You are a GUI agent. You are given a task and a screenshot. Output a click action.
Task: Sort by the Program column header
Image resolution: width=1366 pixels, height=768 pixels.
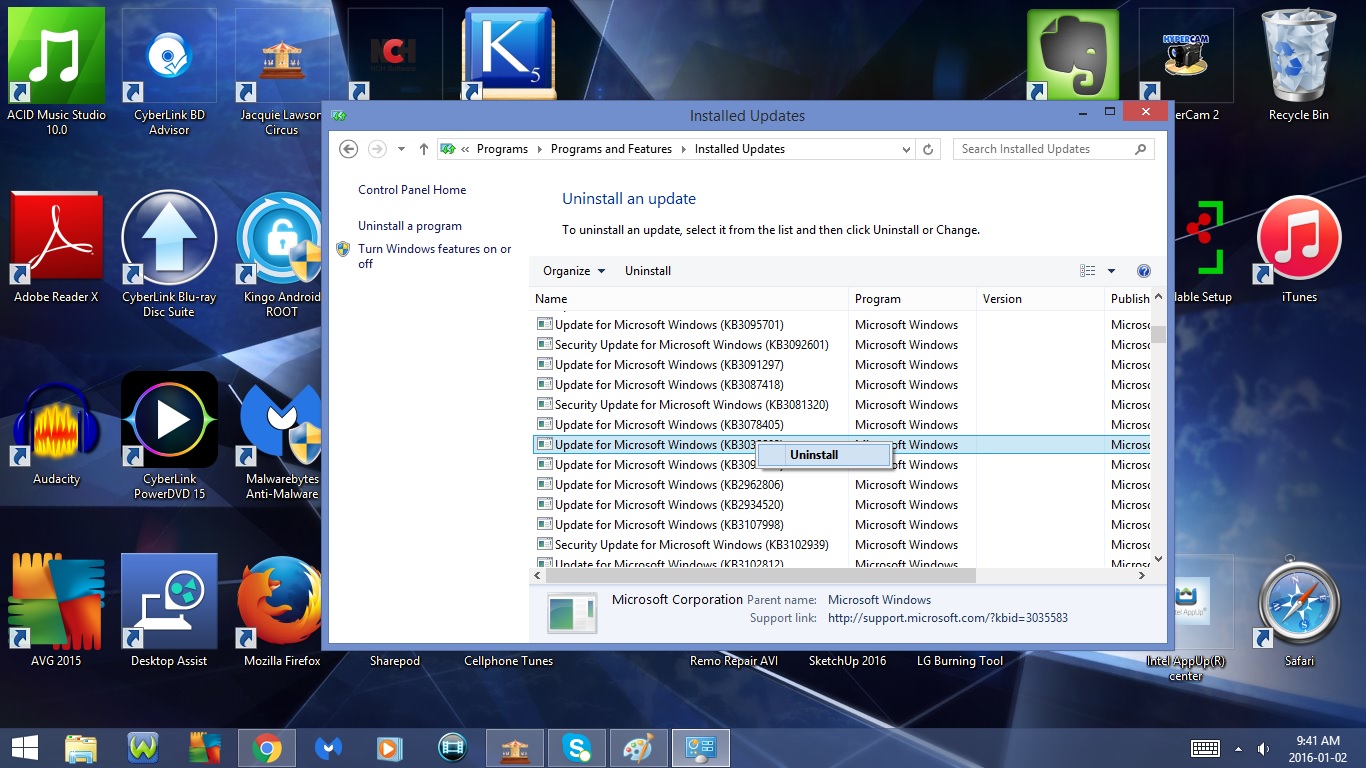(x=912, y=299)
